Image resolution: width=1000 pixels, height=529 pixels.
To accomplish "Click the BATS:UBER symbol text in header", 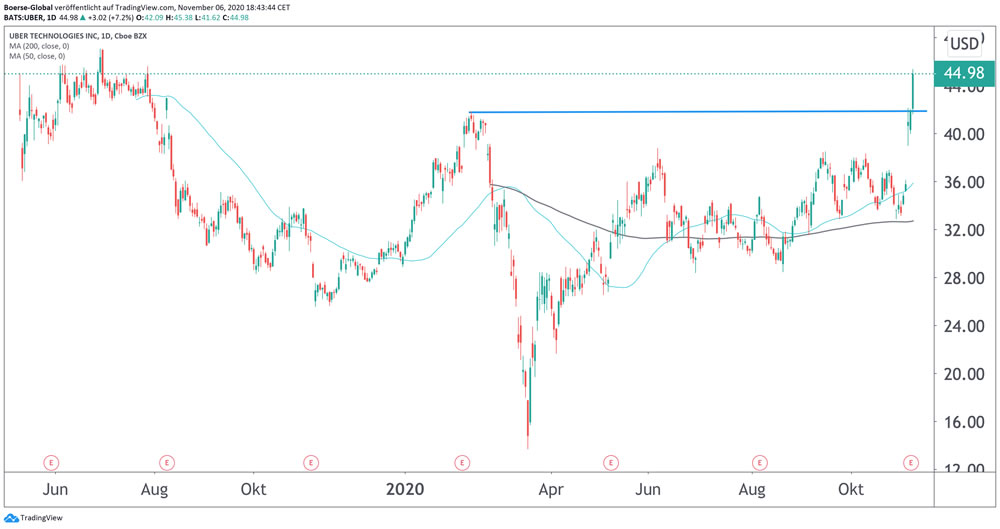I will pos(24,17).
